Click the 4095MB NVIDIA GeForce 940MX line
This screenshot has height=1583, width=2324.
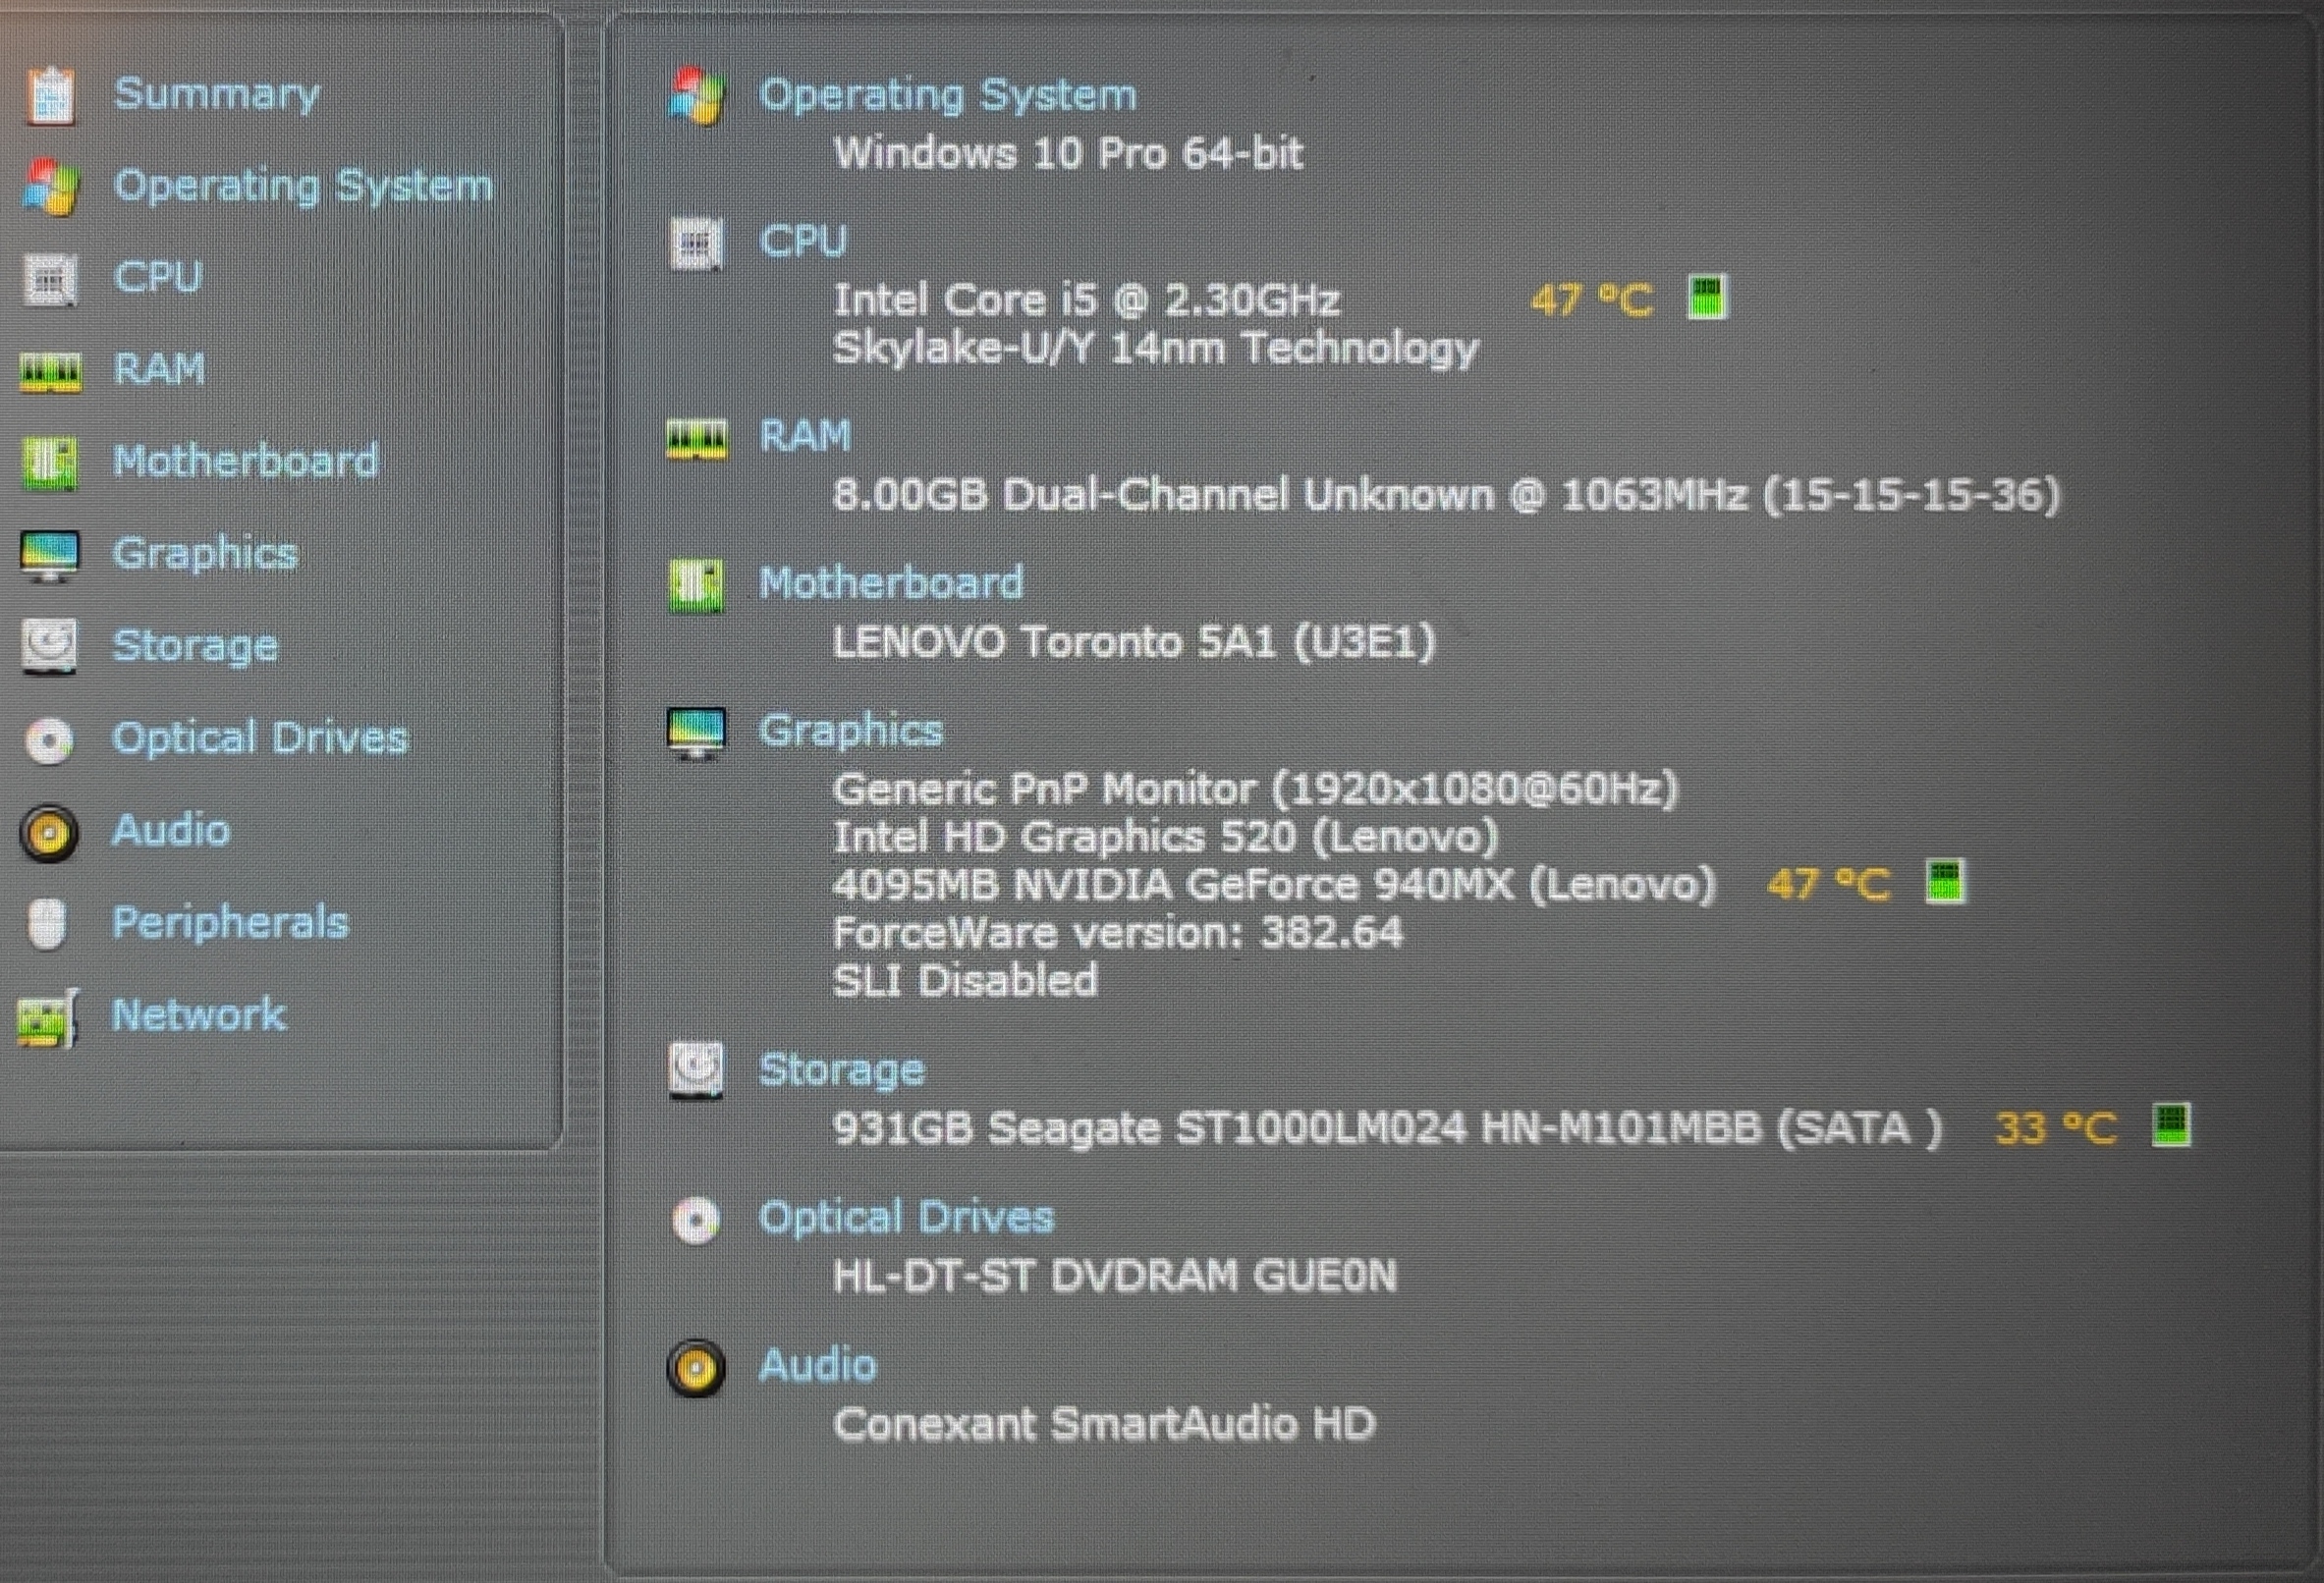point(1274,885)
